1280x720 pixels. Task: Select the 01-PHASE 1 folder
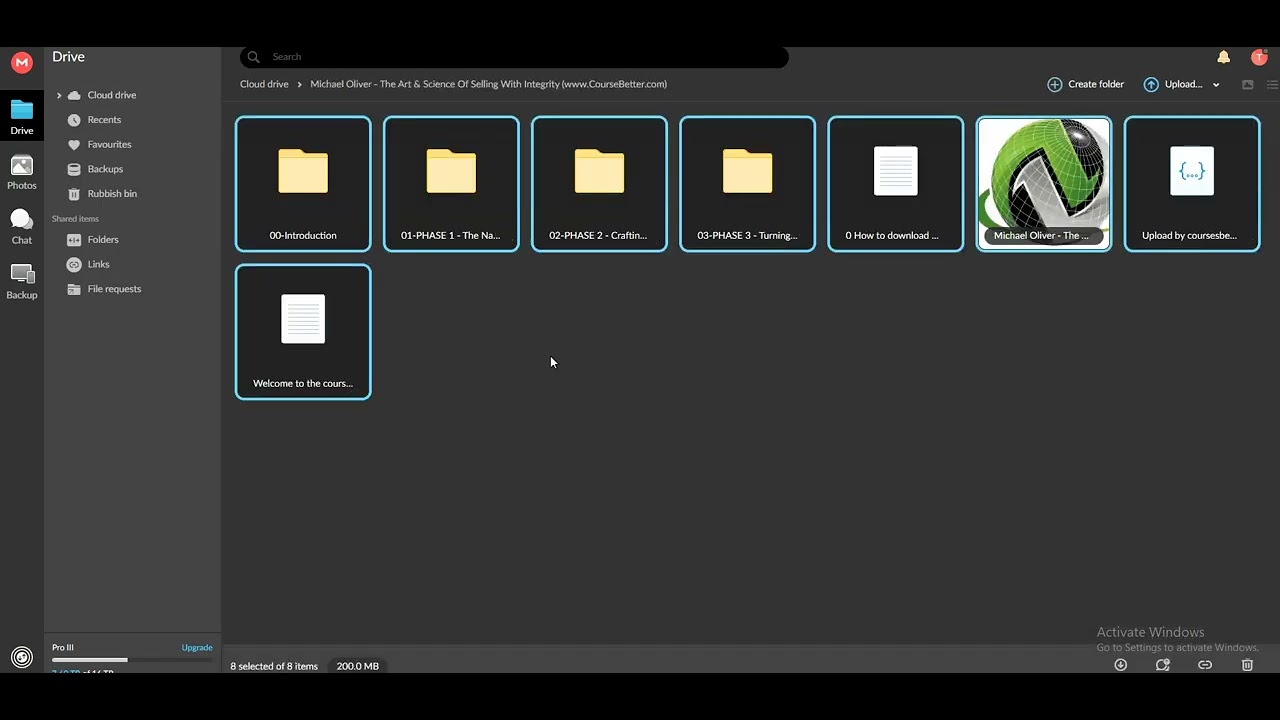pyautogui.click(x=451, y=184)
